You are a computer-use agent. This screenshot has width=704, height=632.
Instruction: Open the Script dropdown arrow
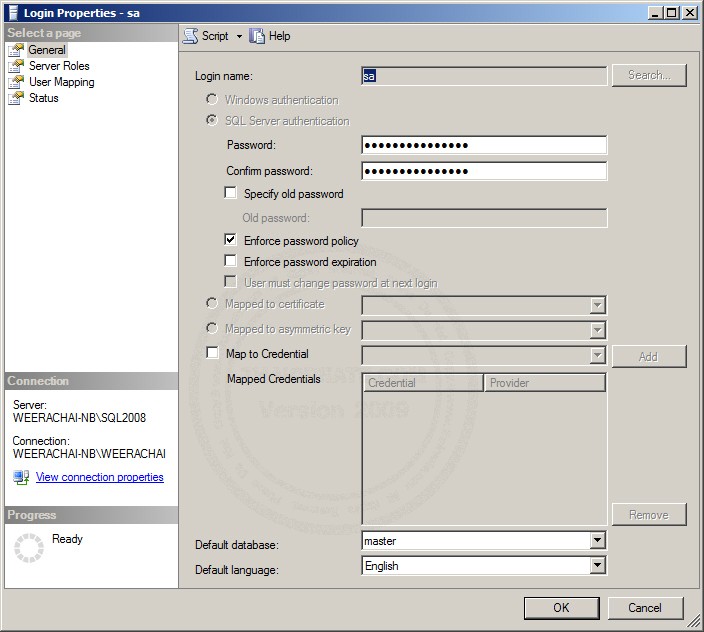pyautogui.click(x=239, y=36)
